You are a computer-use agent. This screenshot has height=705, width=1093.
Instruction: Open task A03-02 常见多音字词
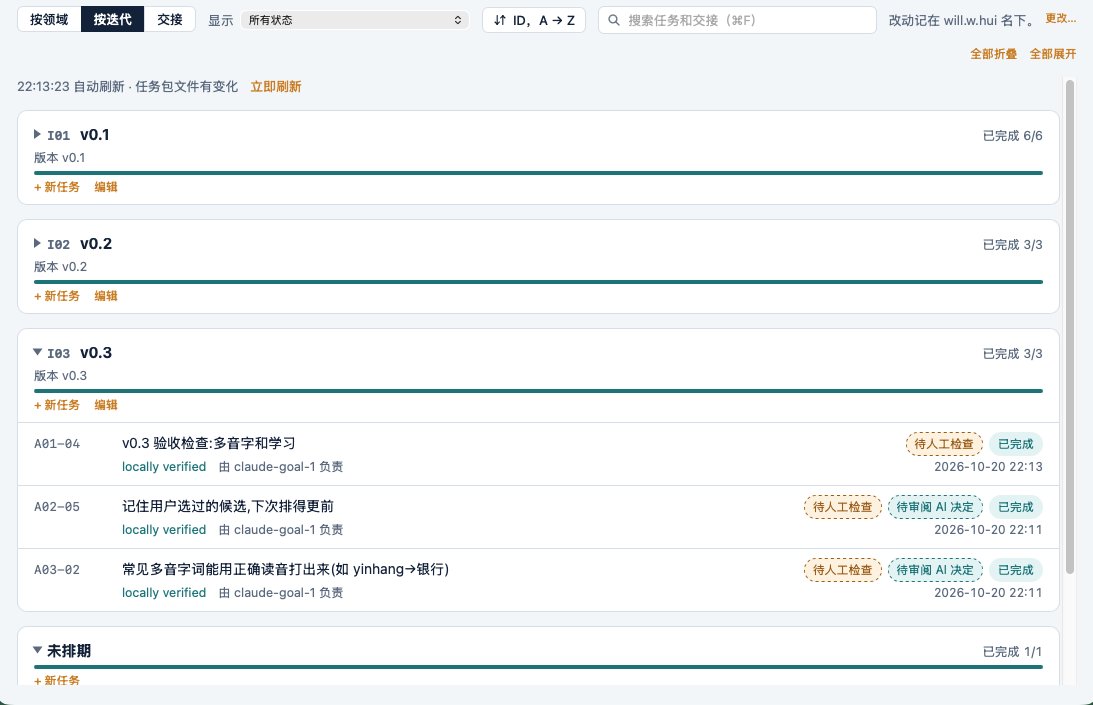click(538, 580)
